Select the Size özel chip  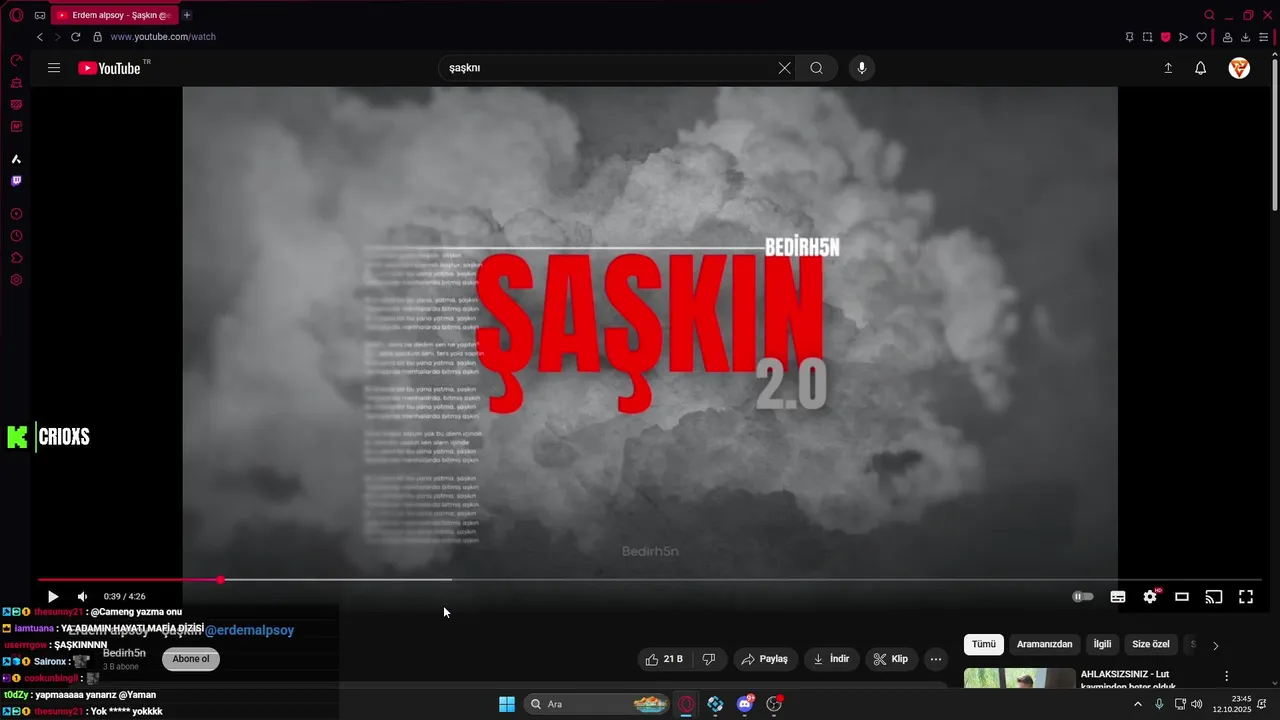click(1151, 645)
